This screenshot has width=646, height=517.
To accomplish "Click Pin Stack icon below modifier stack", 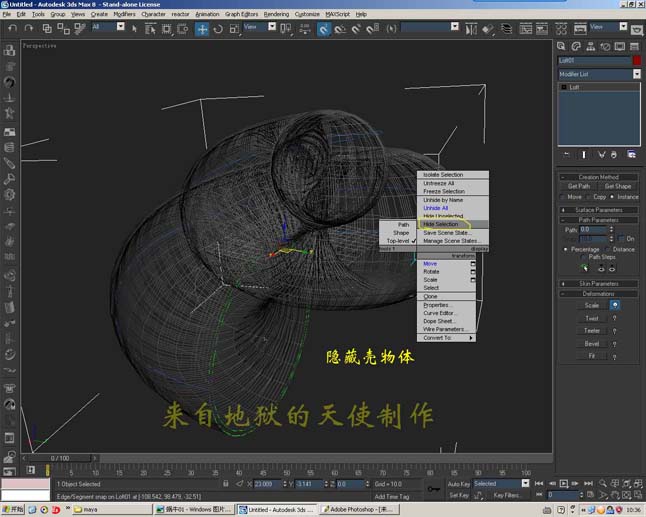I will pyautogui.click(x=566, y=154).
